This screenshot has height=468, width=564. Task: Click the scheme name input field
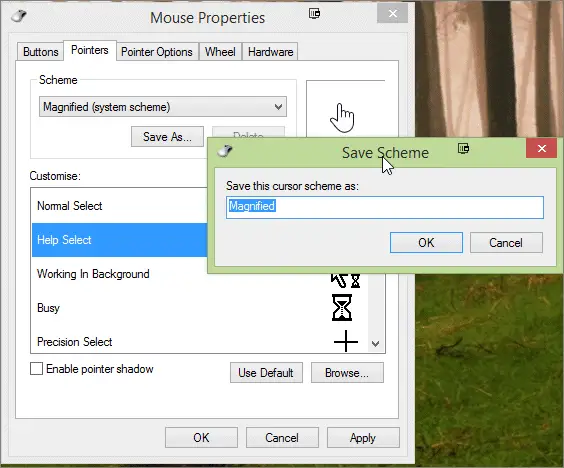[385, 207]
